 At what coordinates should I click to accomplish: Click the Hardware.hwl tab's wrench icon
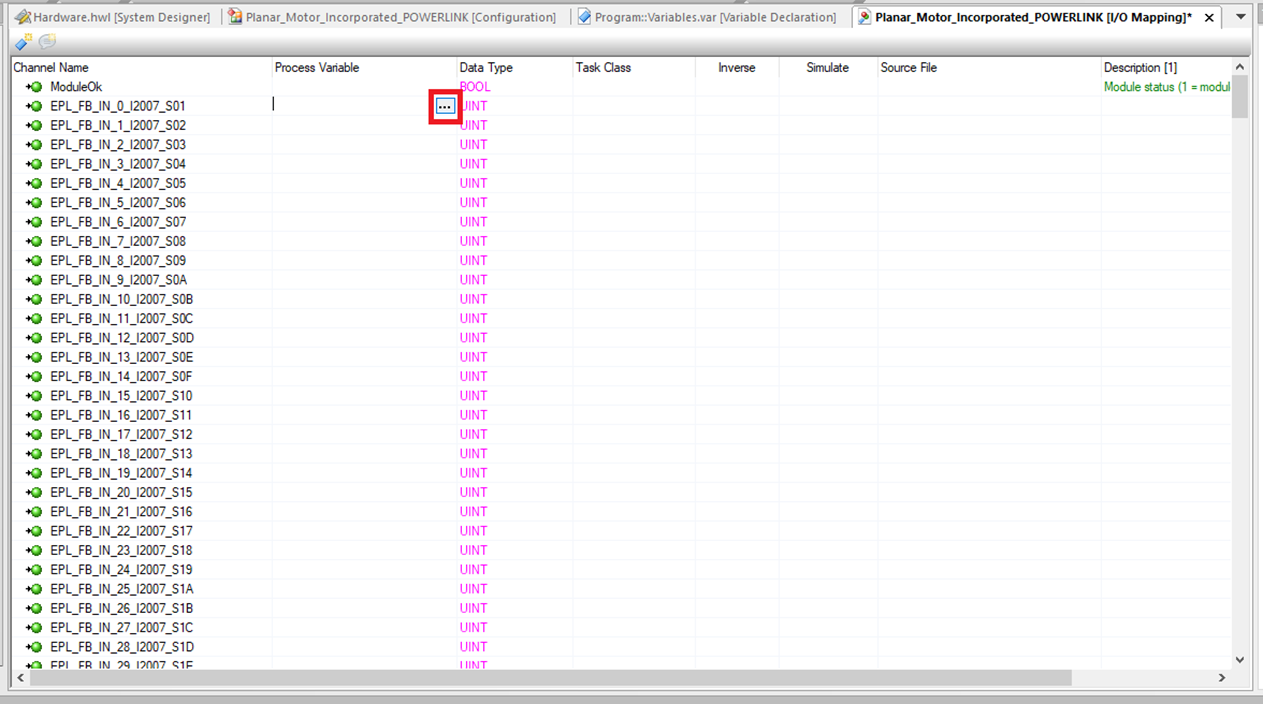tap(21, 17)
